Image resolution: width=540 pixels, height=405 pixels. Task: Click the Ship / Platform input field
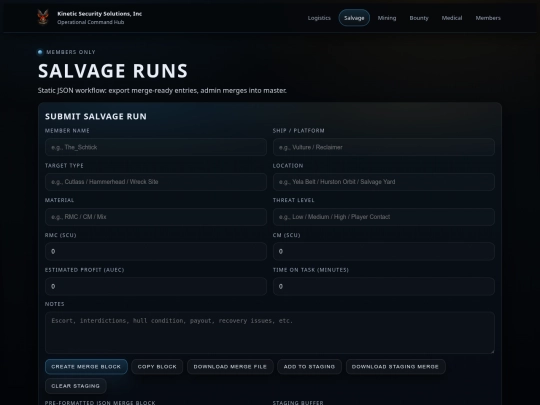click(x=384, y=147)
